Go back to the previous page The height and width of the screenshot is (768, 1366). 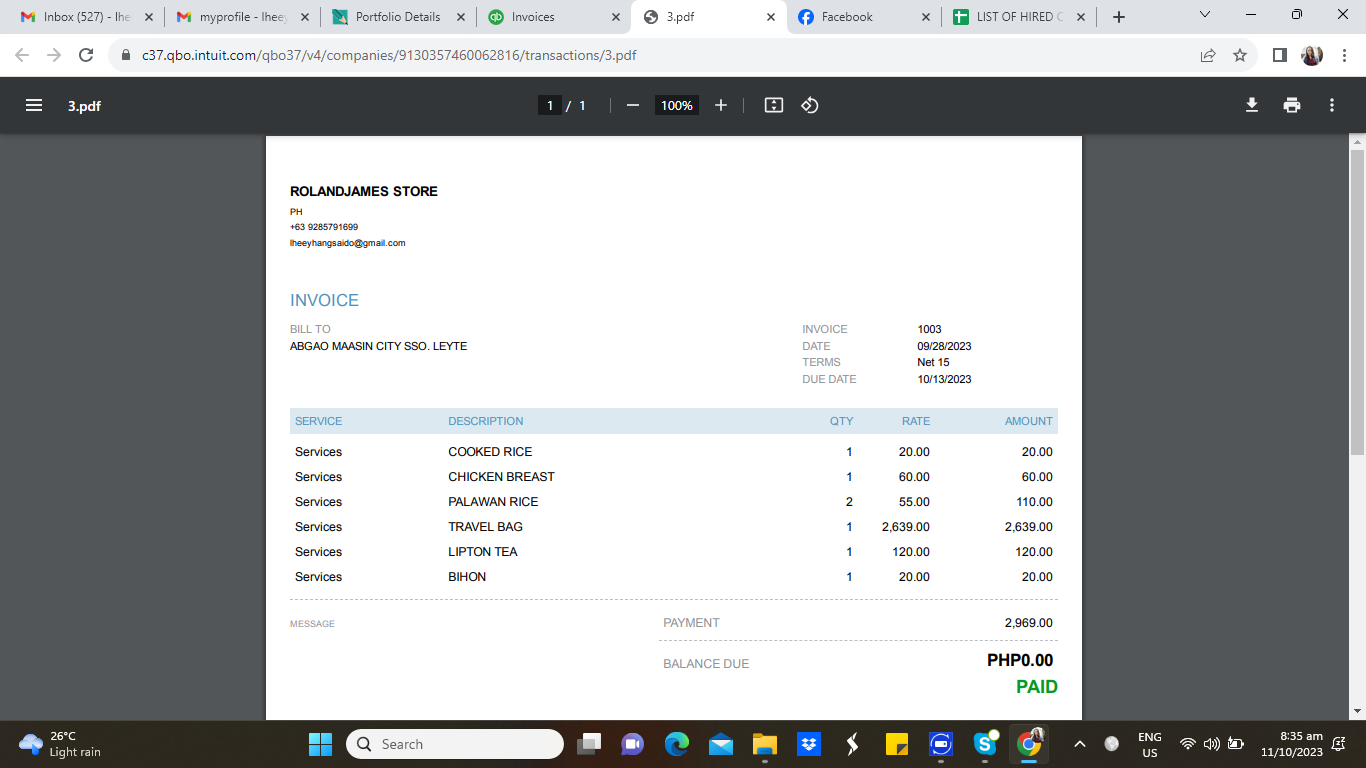pos(22,55)
